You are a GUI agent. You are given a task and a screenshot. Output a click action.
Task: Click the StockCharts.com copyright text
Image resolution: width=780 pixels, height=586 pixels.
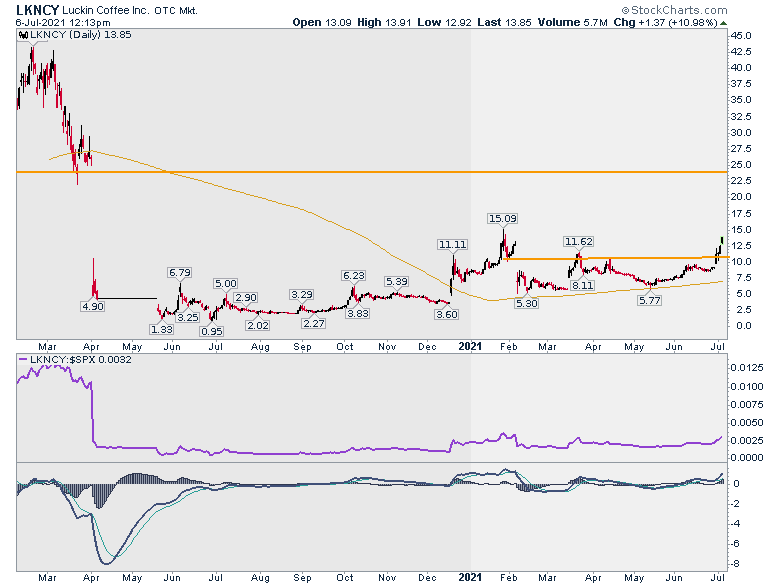pyautogui.click(x=675, y=10)
